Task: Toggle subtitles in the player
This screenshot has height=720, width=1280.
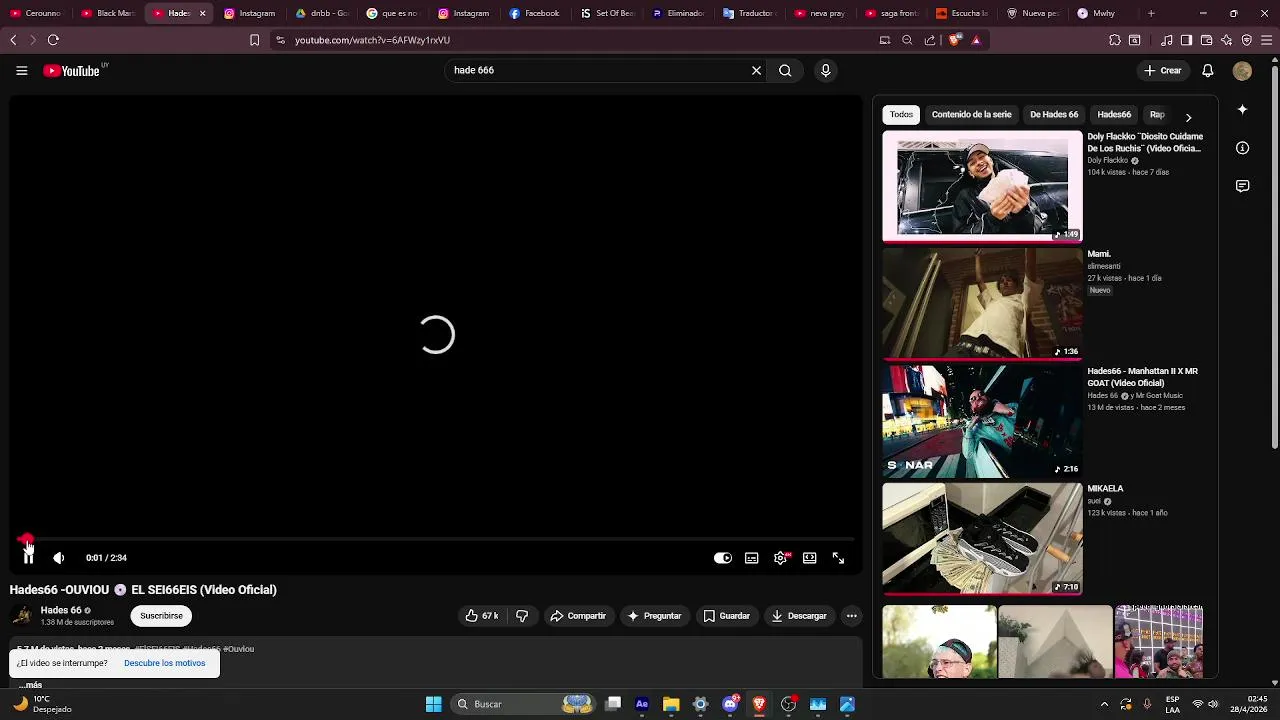Action: (751, 558)
